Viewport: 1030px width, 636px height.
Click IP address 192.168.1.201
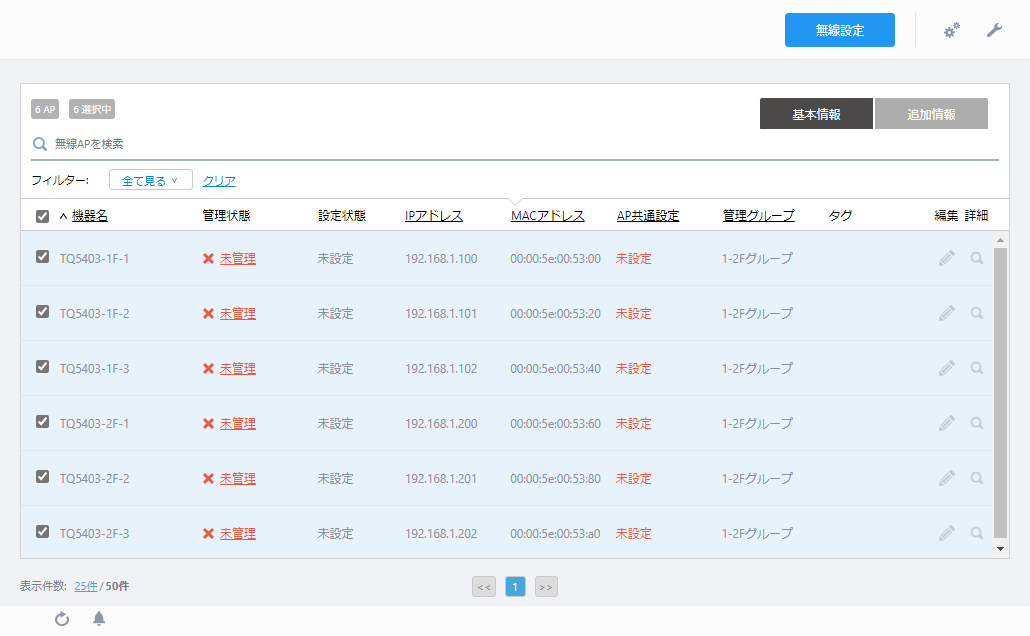click(x=441, y=478)
